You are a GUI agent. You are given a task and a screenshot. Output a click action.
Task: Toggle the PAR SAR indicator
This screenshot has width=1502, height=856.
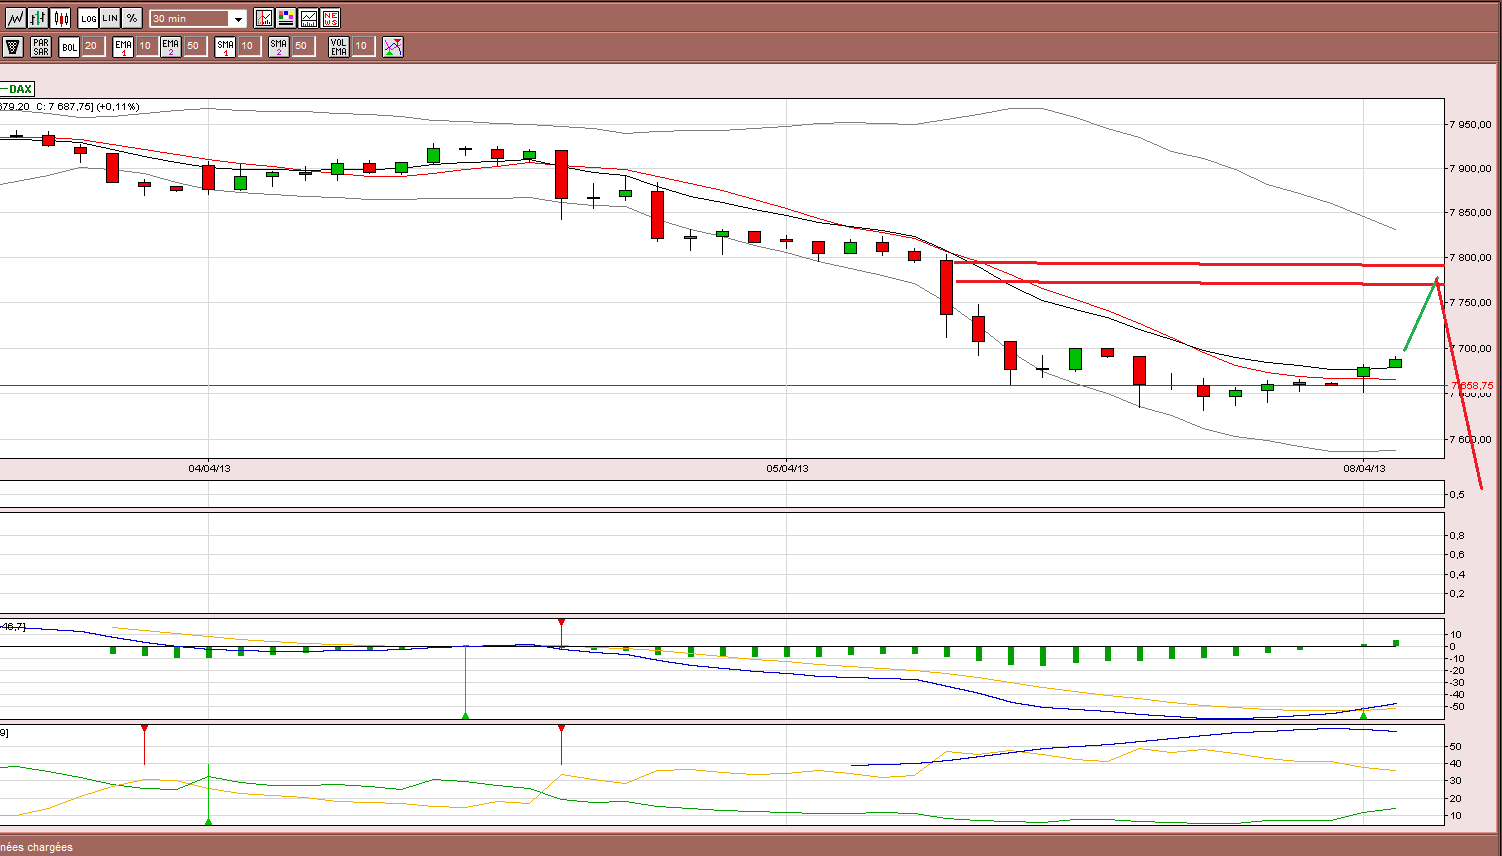tap(41, 46)
